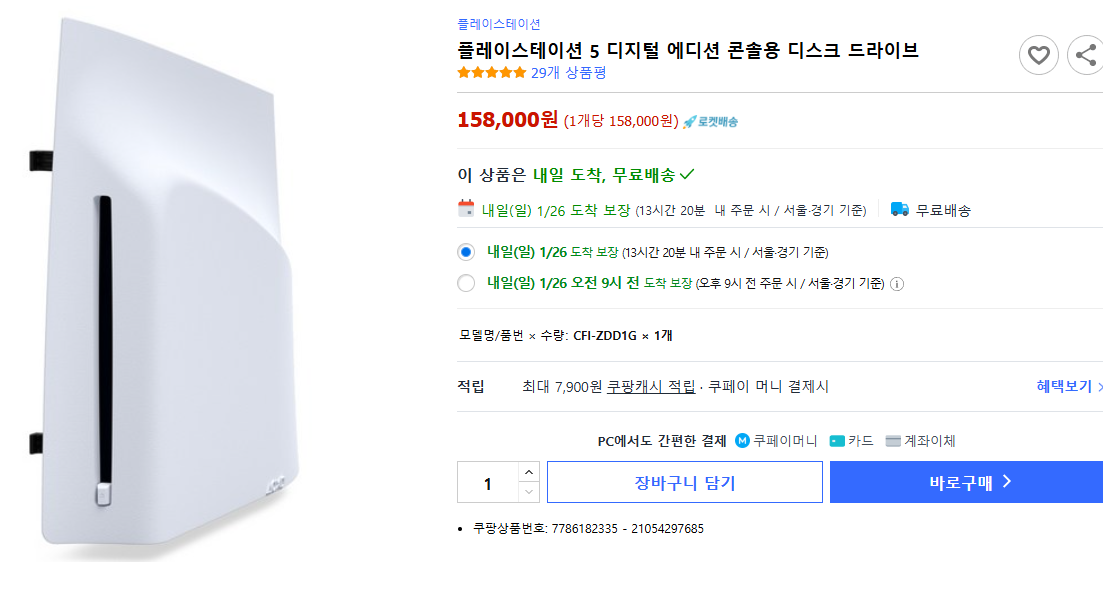Click the share icon beside the heart
The width and height of the screenshot is (1103, 592).
click(x=1086, y=55)
